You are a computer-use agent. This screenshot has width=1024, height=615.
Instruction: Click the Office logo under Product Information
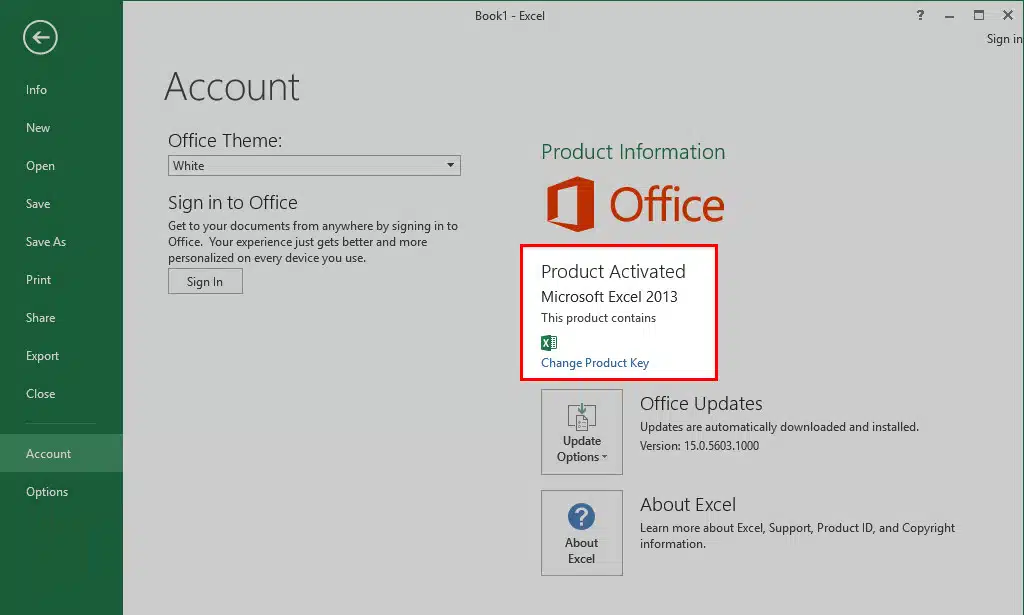(x=635, y=204)
